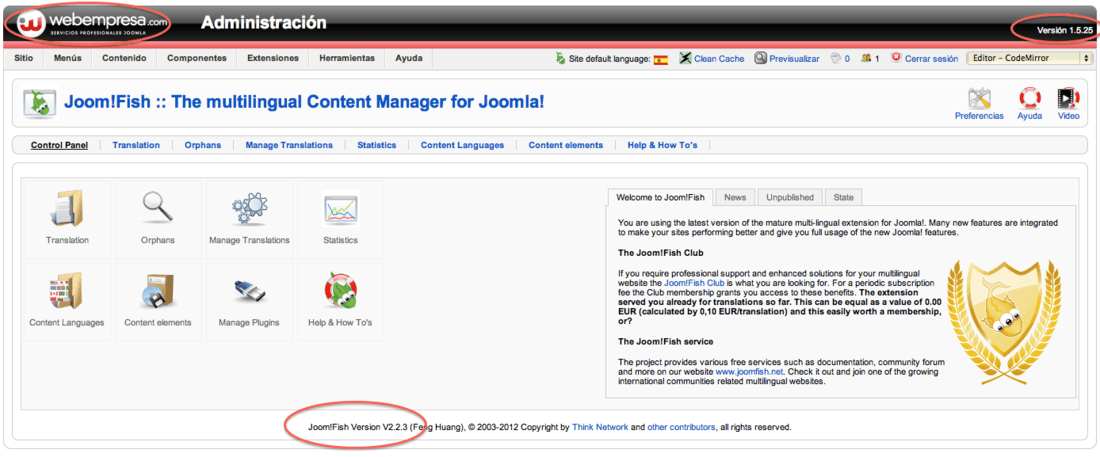Image resolution: width=1100 pixels, height=457 pixels.
Task: Switch to the State tab
Action: point(844,197)
